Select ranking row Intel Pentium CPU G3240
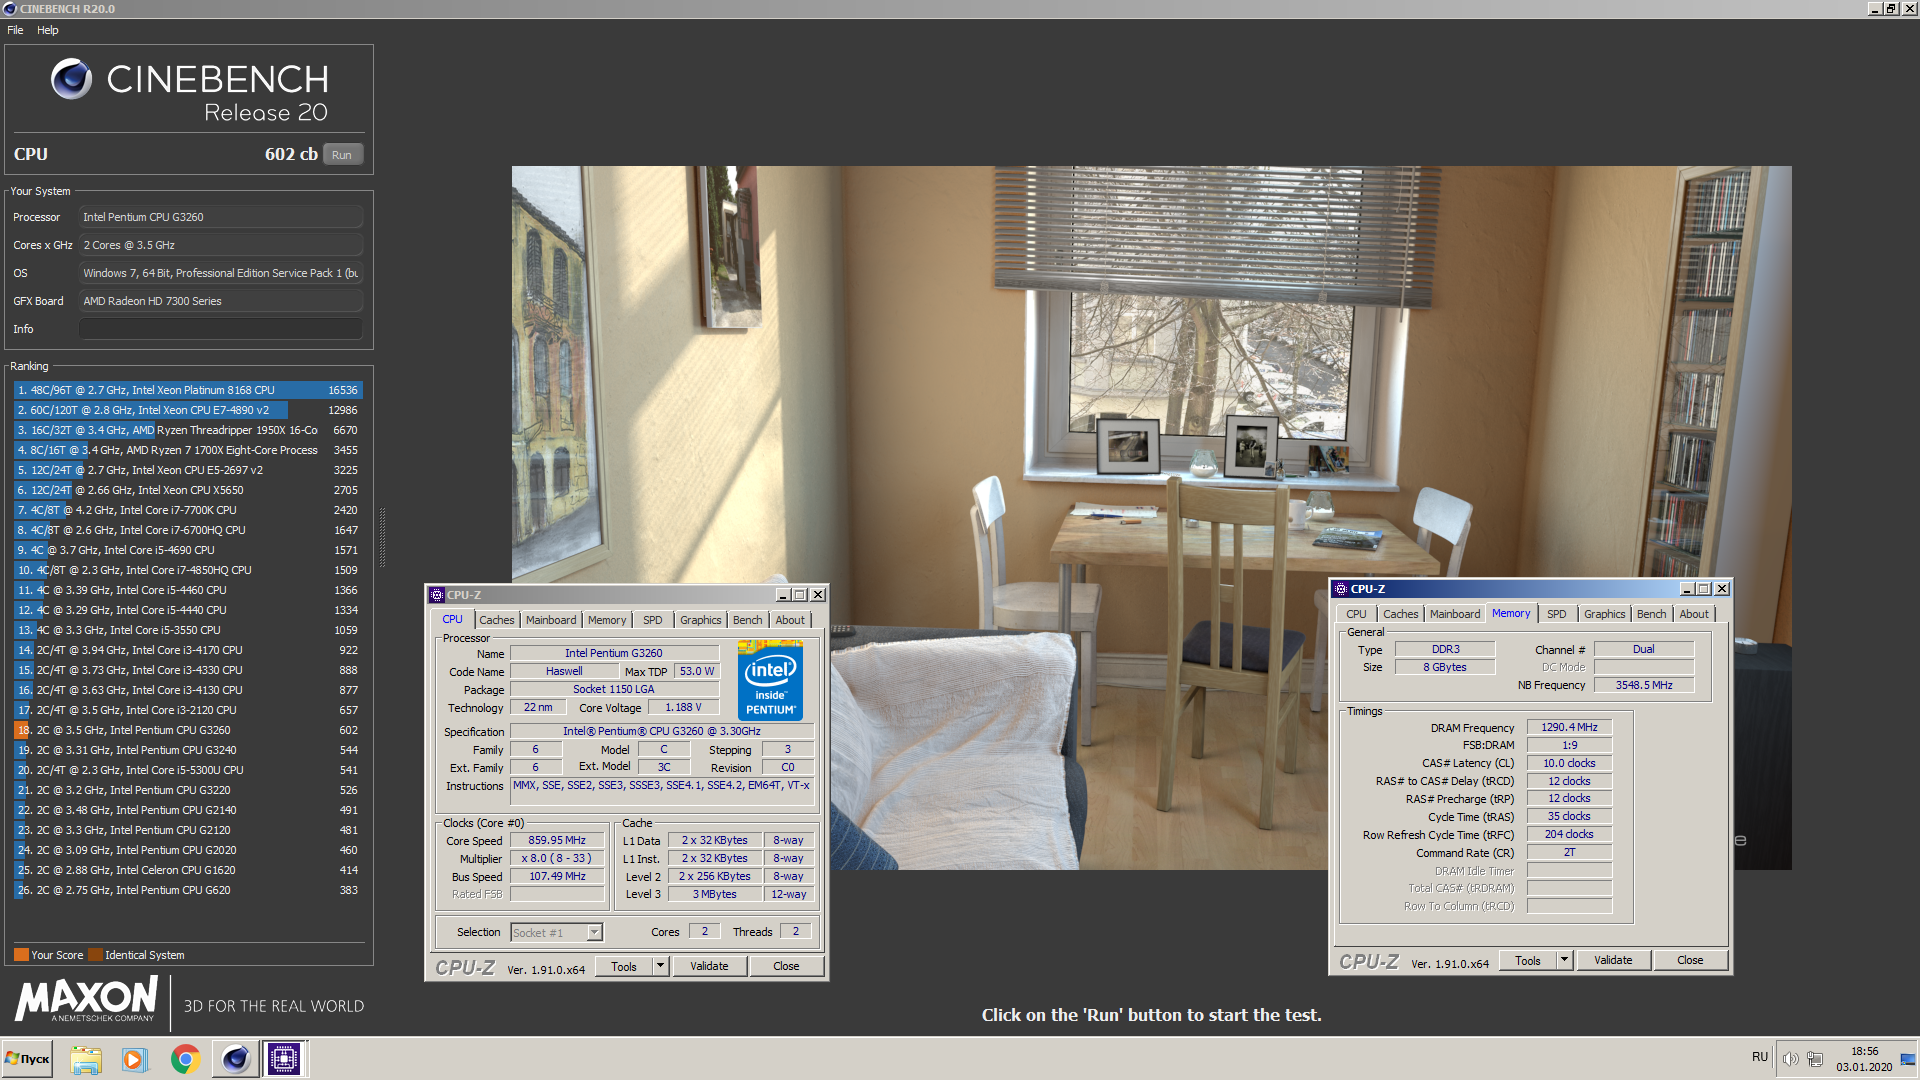 coord(188,750)
